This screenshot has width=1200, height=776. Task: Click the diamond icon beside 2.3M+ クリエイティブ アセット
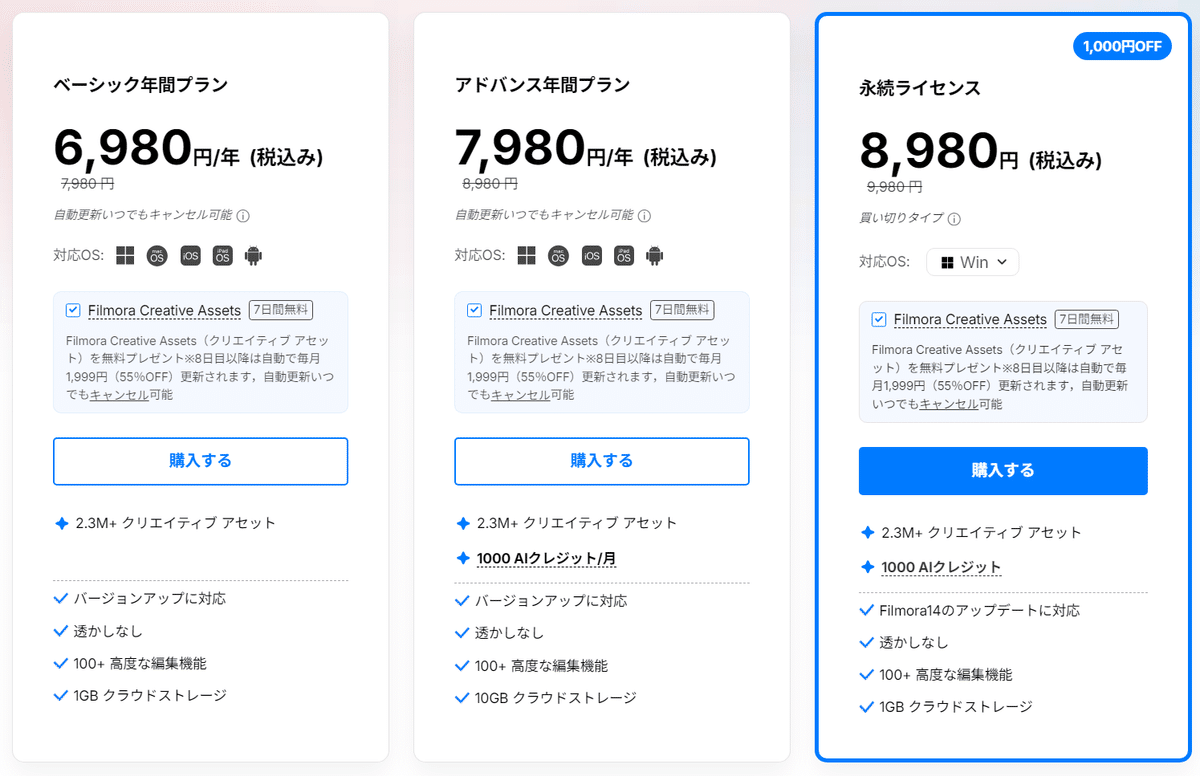62,522
